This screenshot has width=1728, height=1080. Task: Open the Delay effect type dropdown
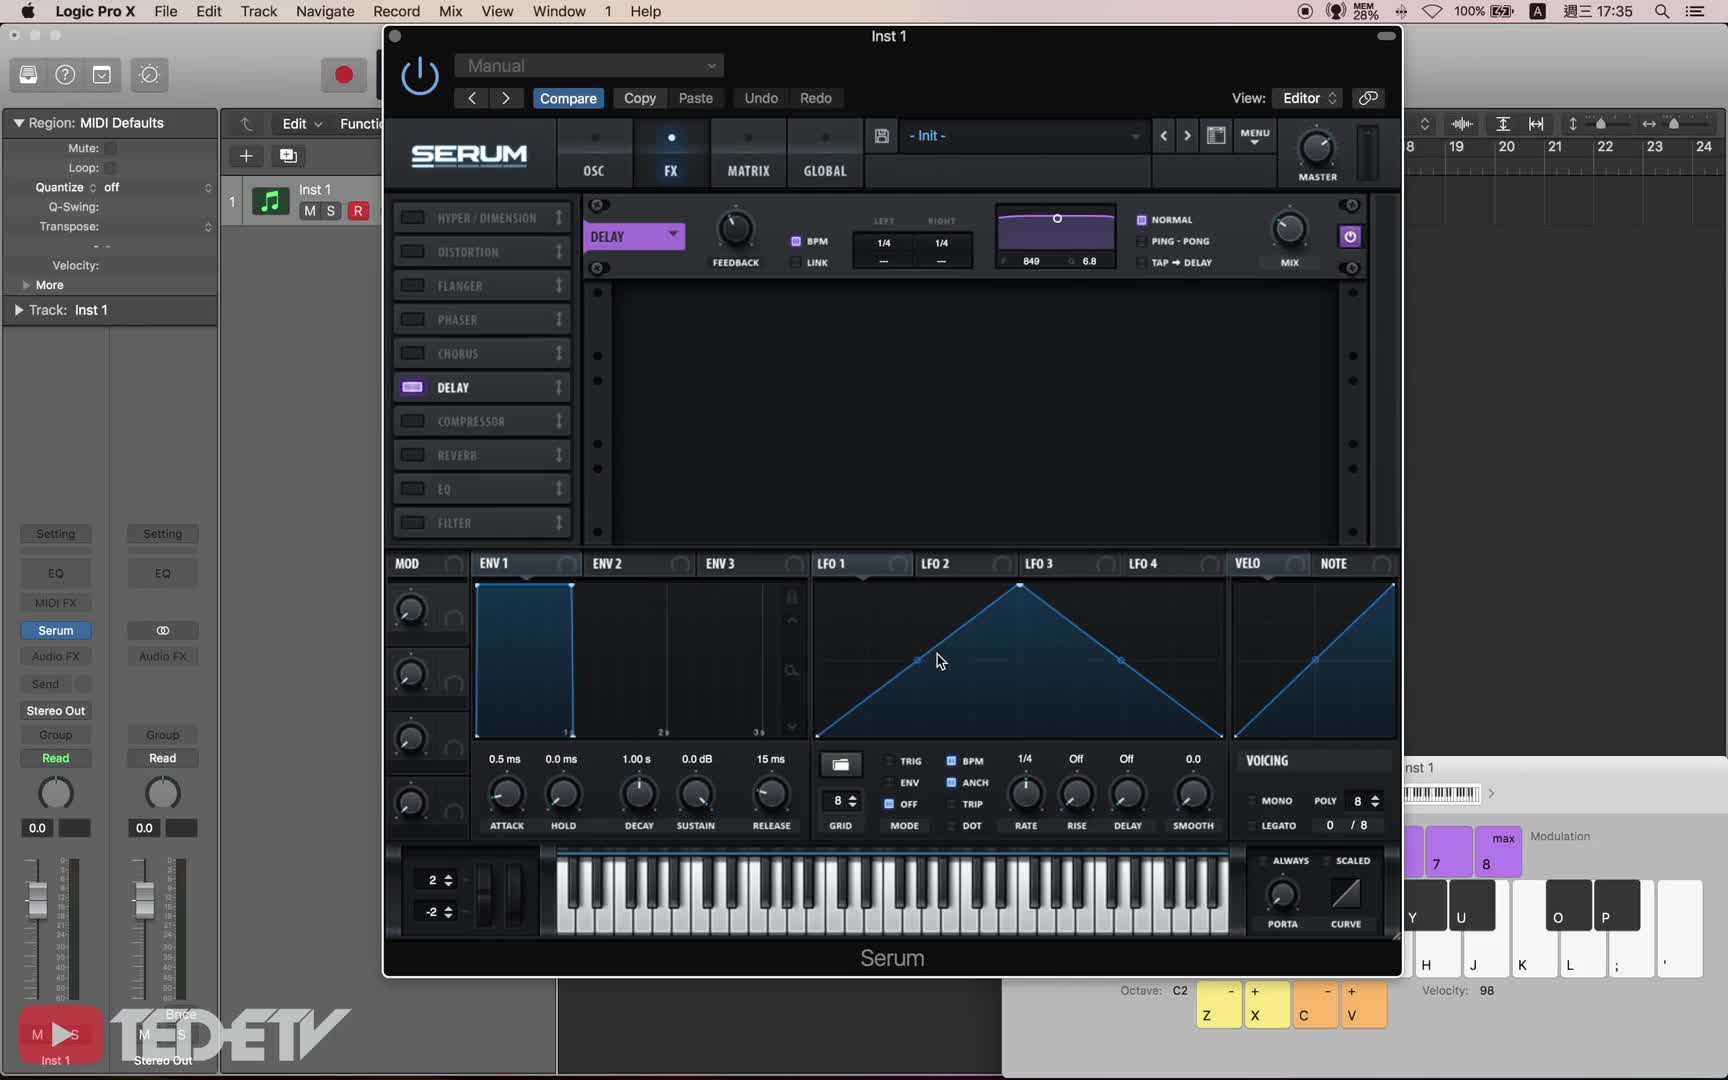pyautogui.click(x=634, y=237)
